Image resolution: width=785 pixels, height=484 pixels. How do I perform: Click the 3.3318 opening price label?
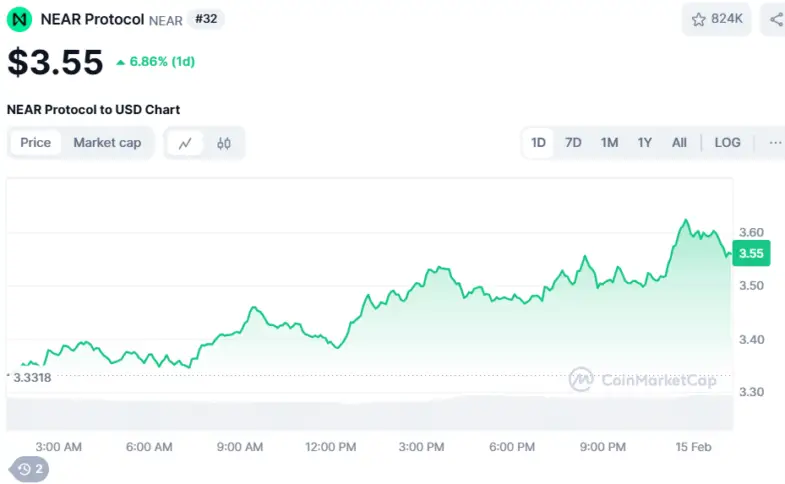(x=32, y=378)
